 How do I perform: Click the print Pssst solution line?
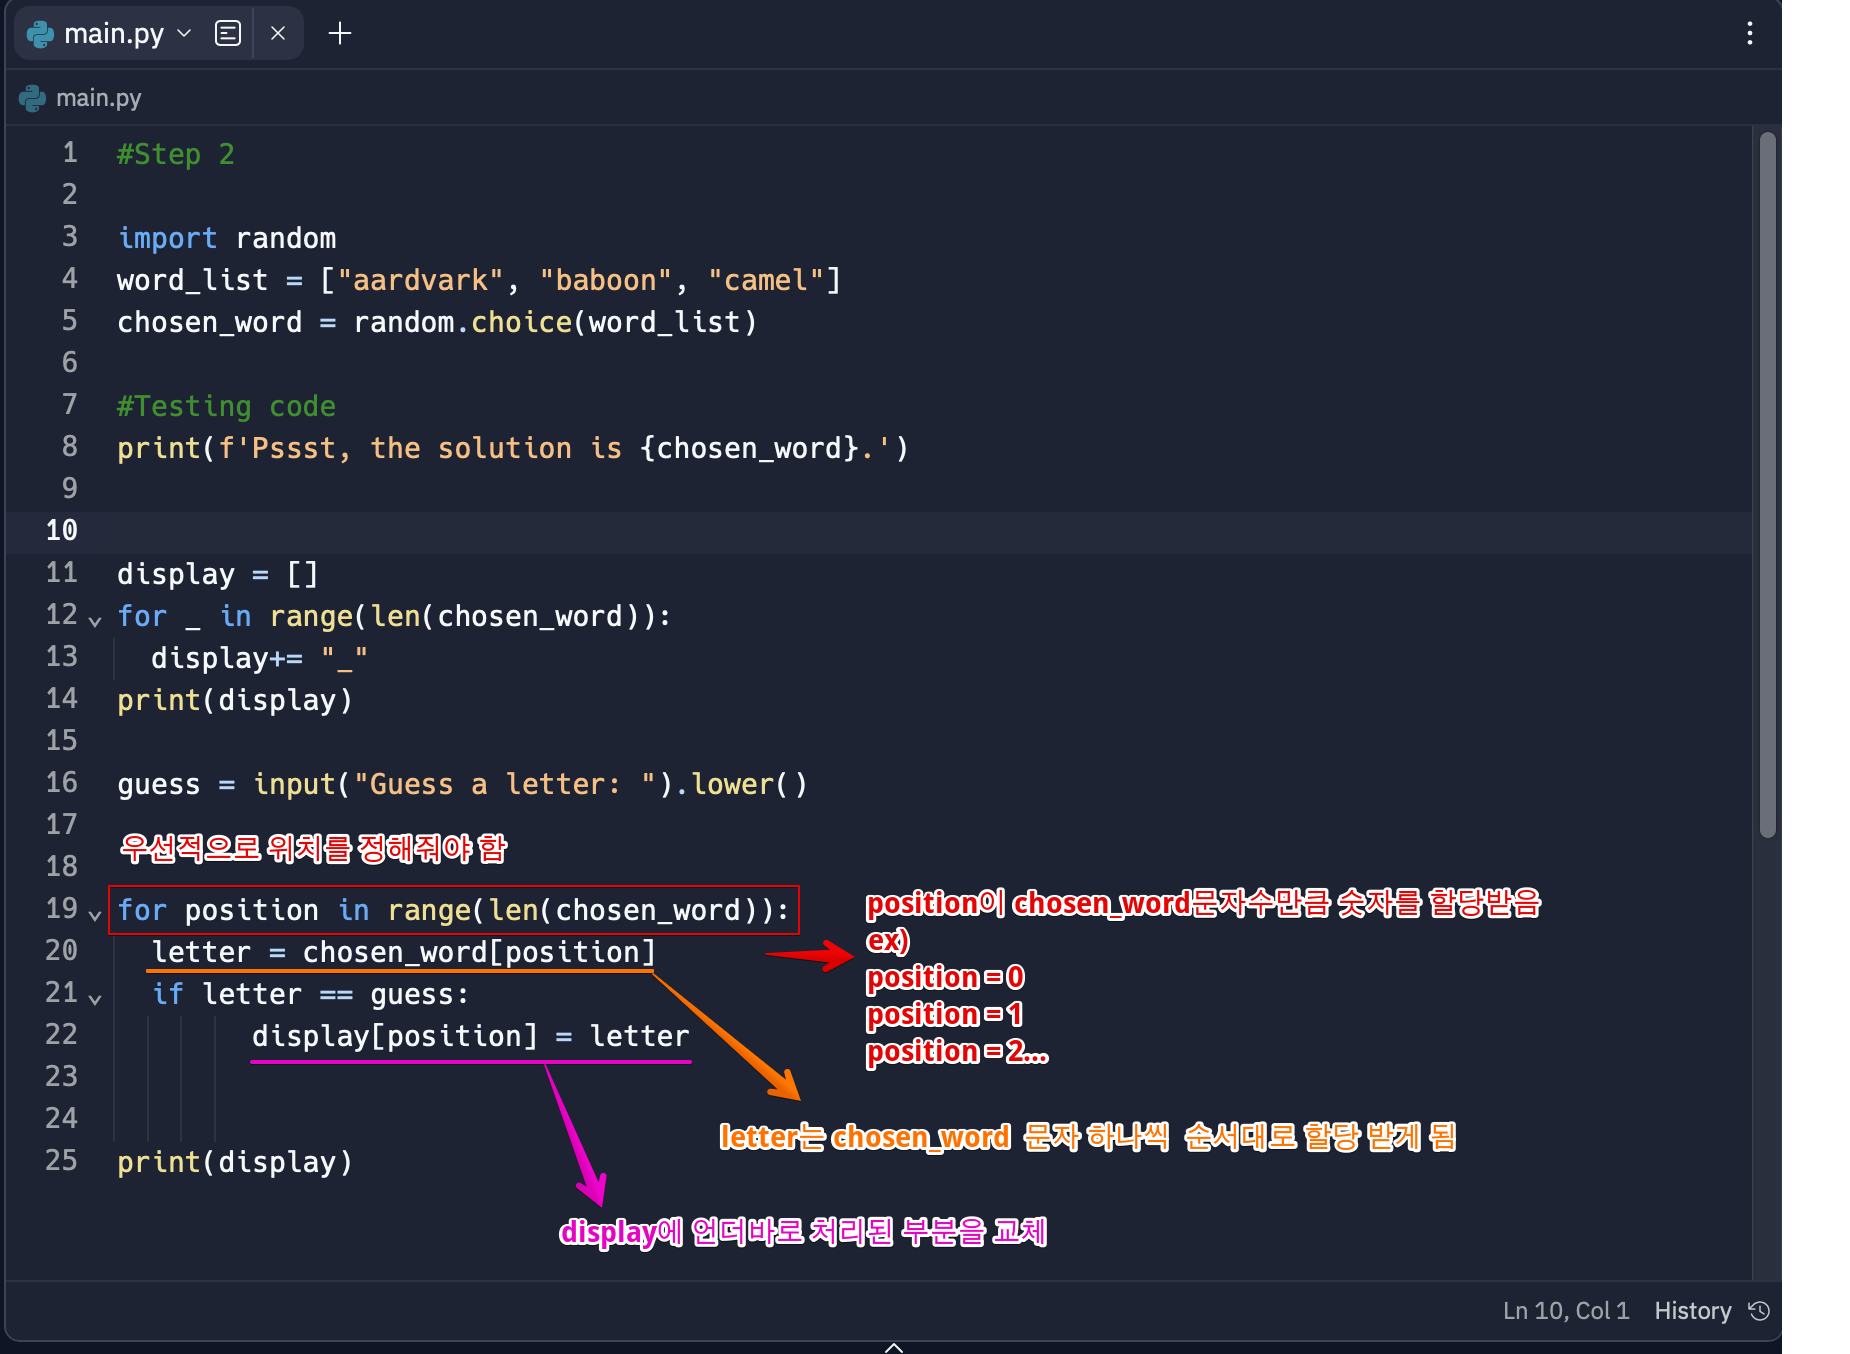point(513,448)
